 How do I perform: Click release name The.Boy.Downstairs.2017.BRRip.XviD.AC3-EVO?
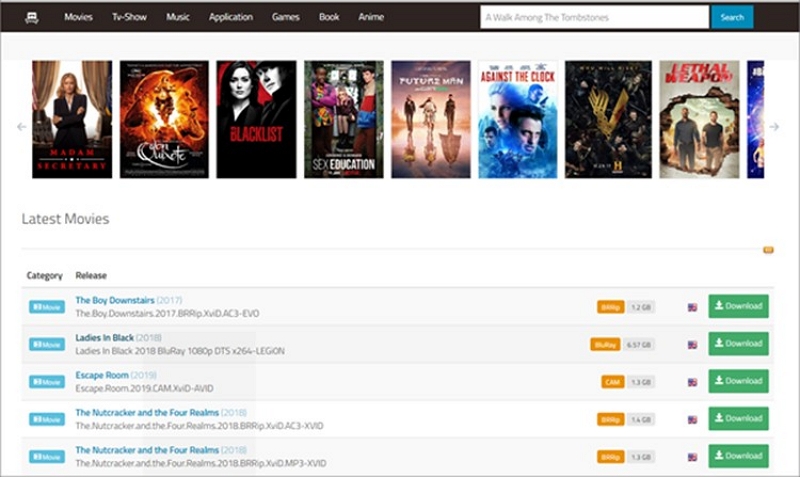(x=167, y=313)
